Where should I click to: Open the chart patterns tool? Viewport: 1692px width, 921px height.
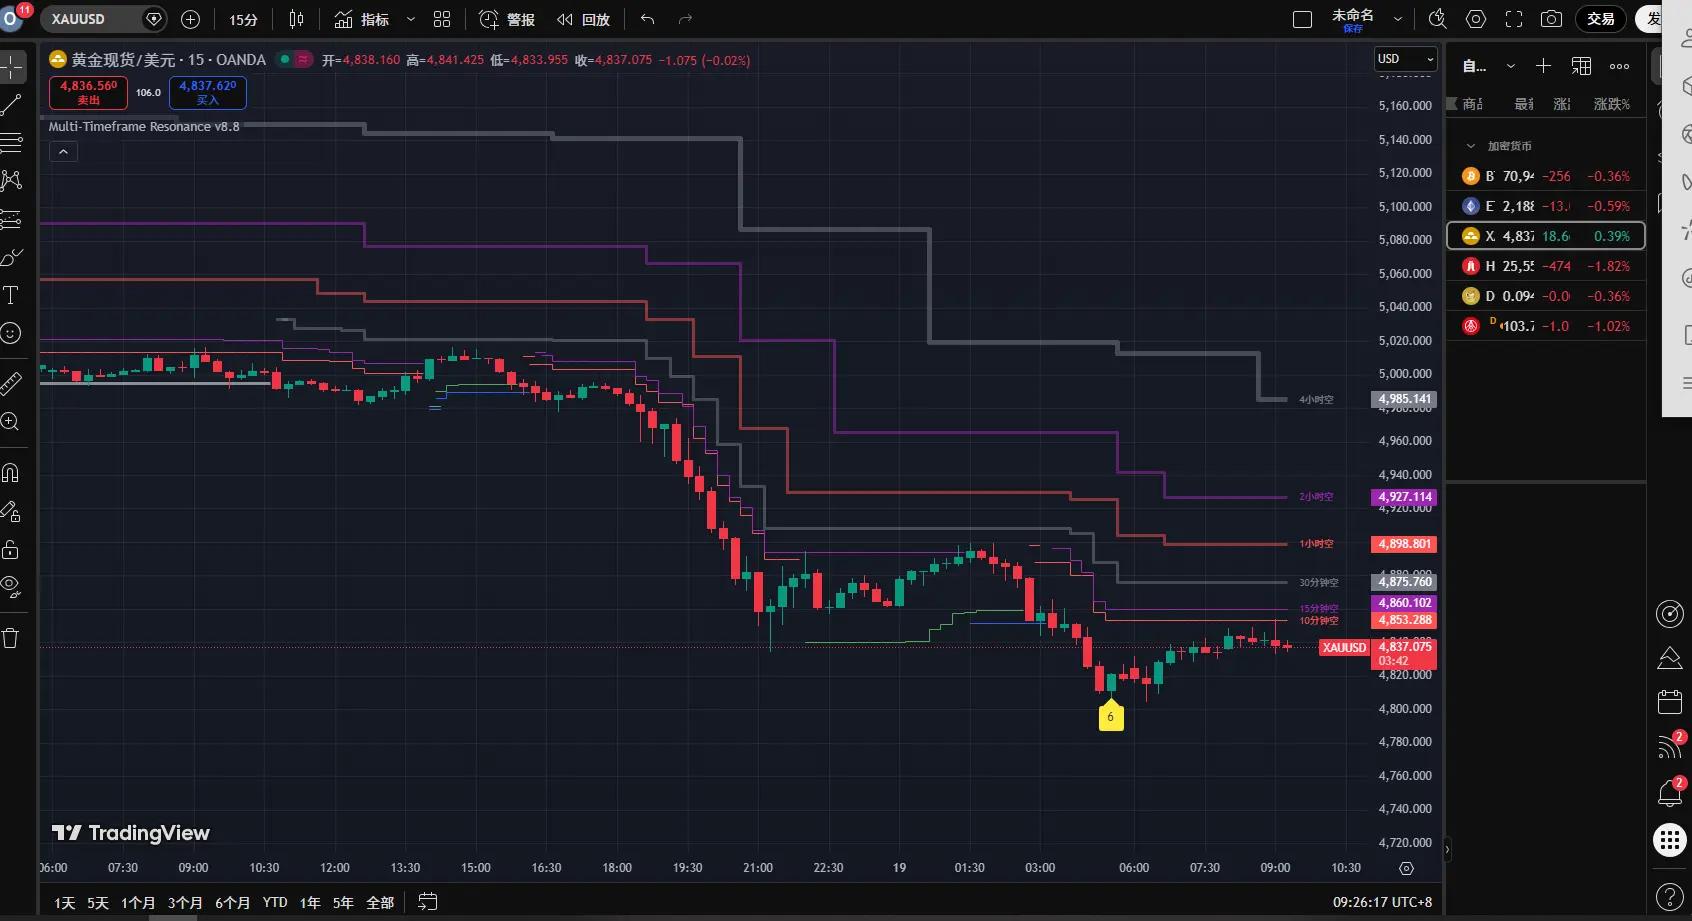click(x=12, y=181)
